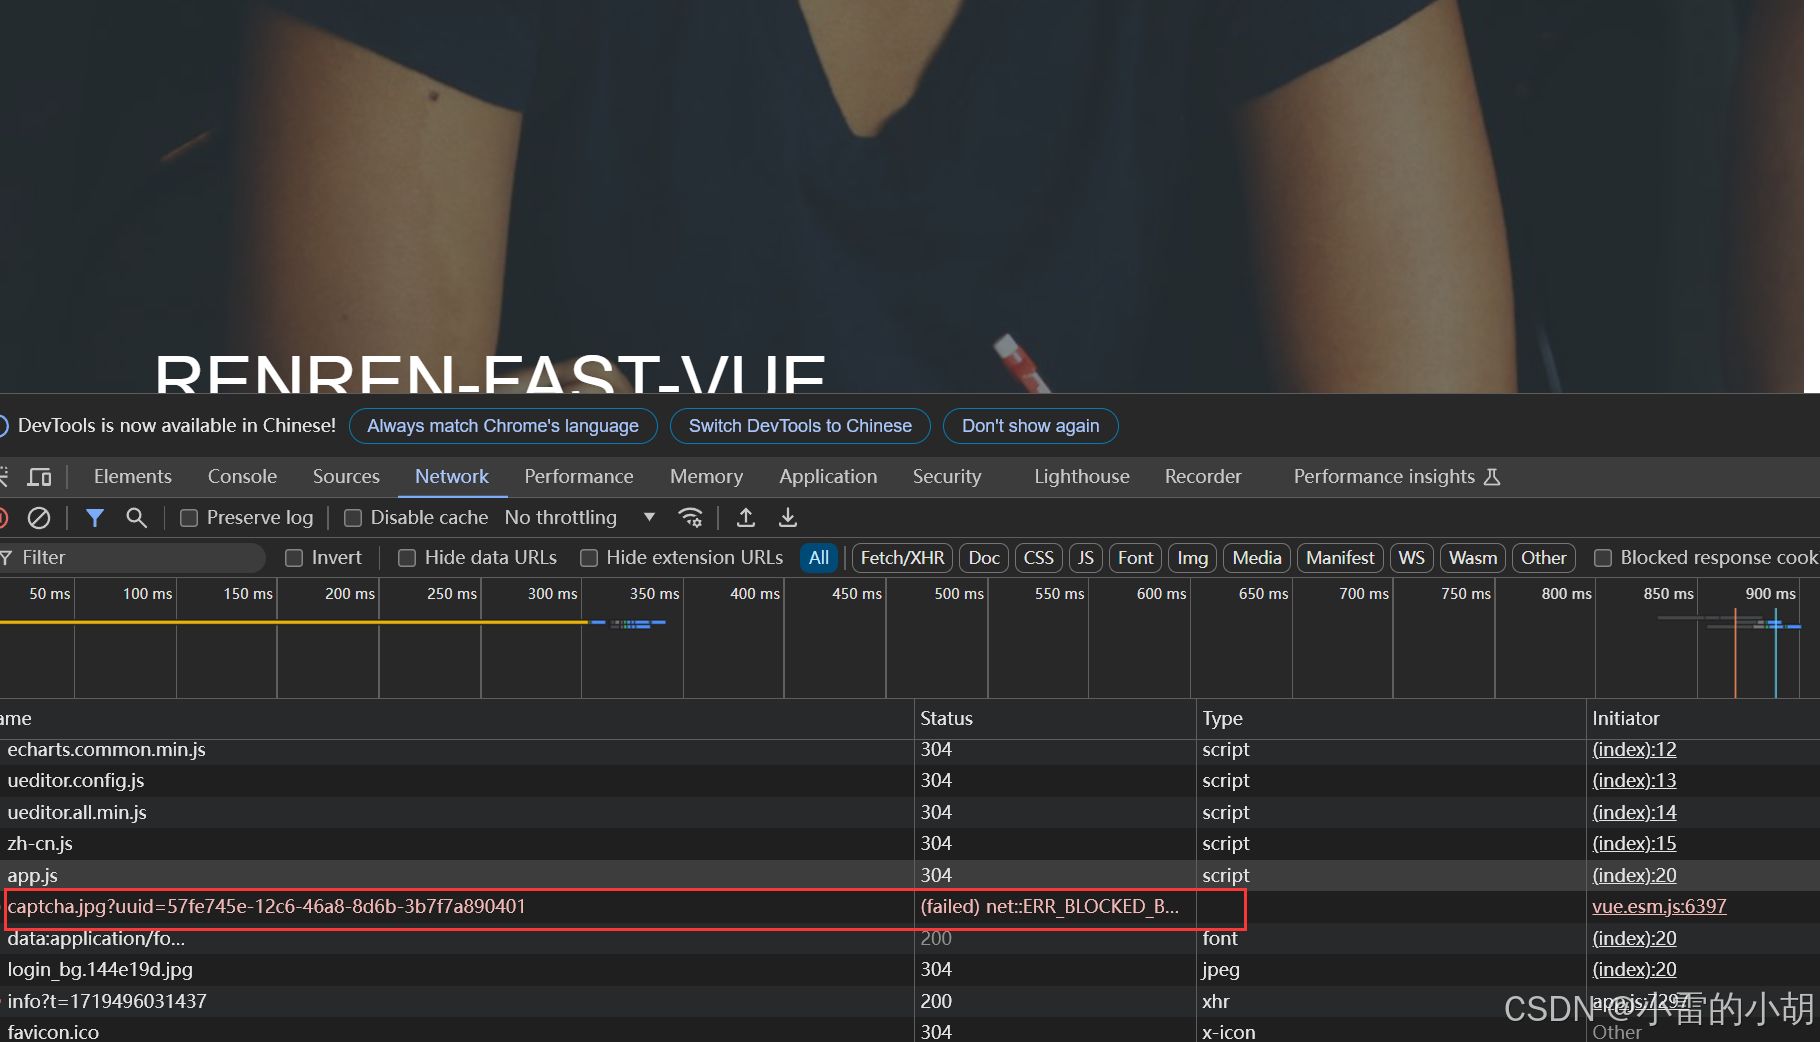Select favicon.ico request row

pyautogui.click(x=910, y=1031)
